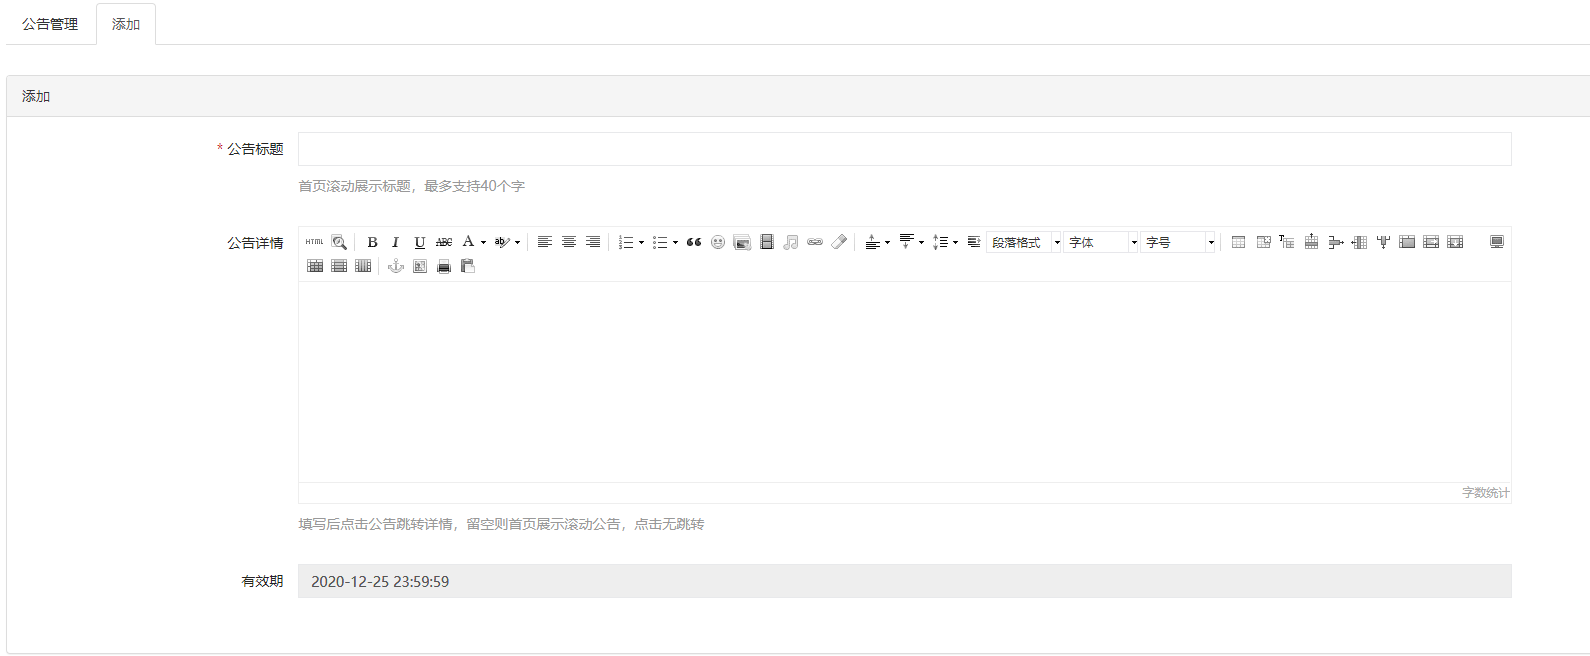Apply strikethrough ABC formatting
This screenshot has width=1590, height=656.
pos(444,242)
